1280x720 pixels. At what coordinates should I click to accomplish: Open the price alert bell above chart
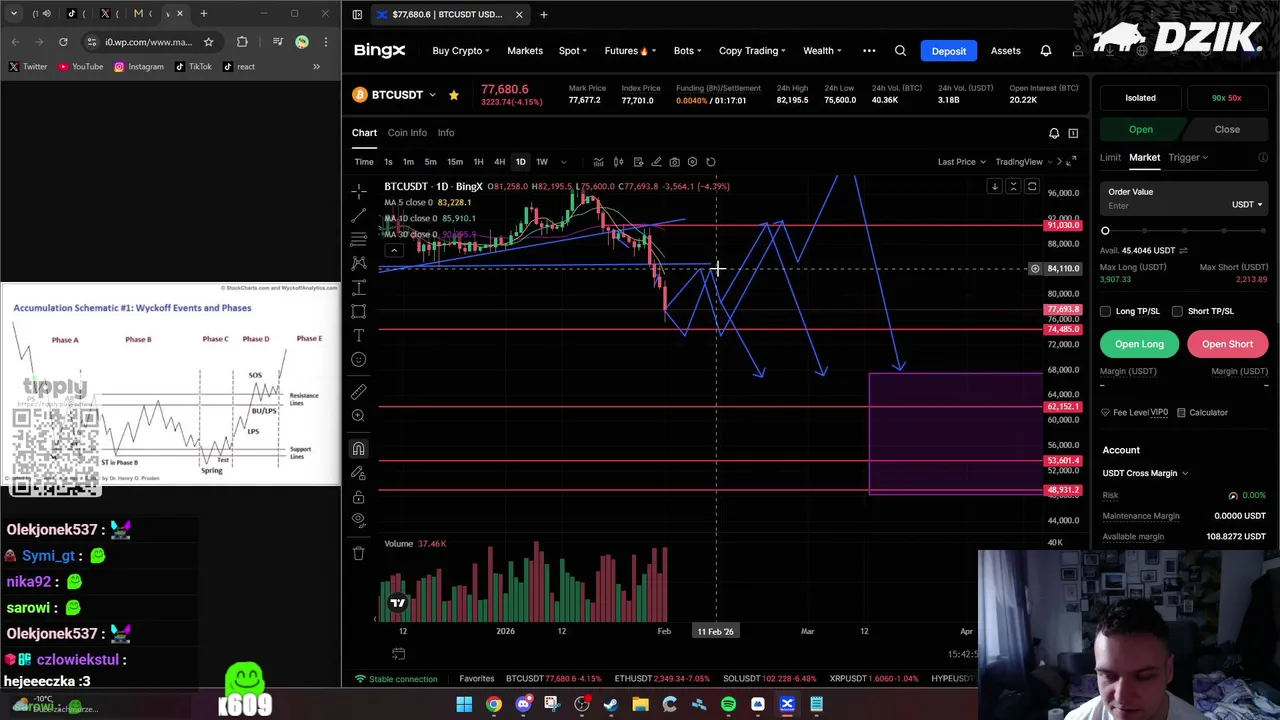click(x=1054, y=133)
